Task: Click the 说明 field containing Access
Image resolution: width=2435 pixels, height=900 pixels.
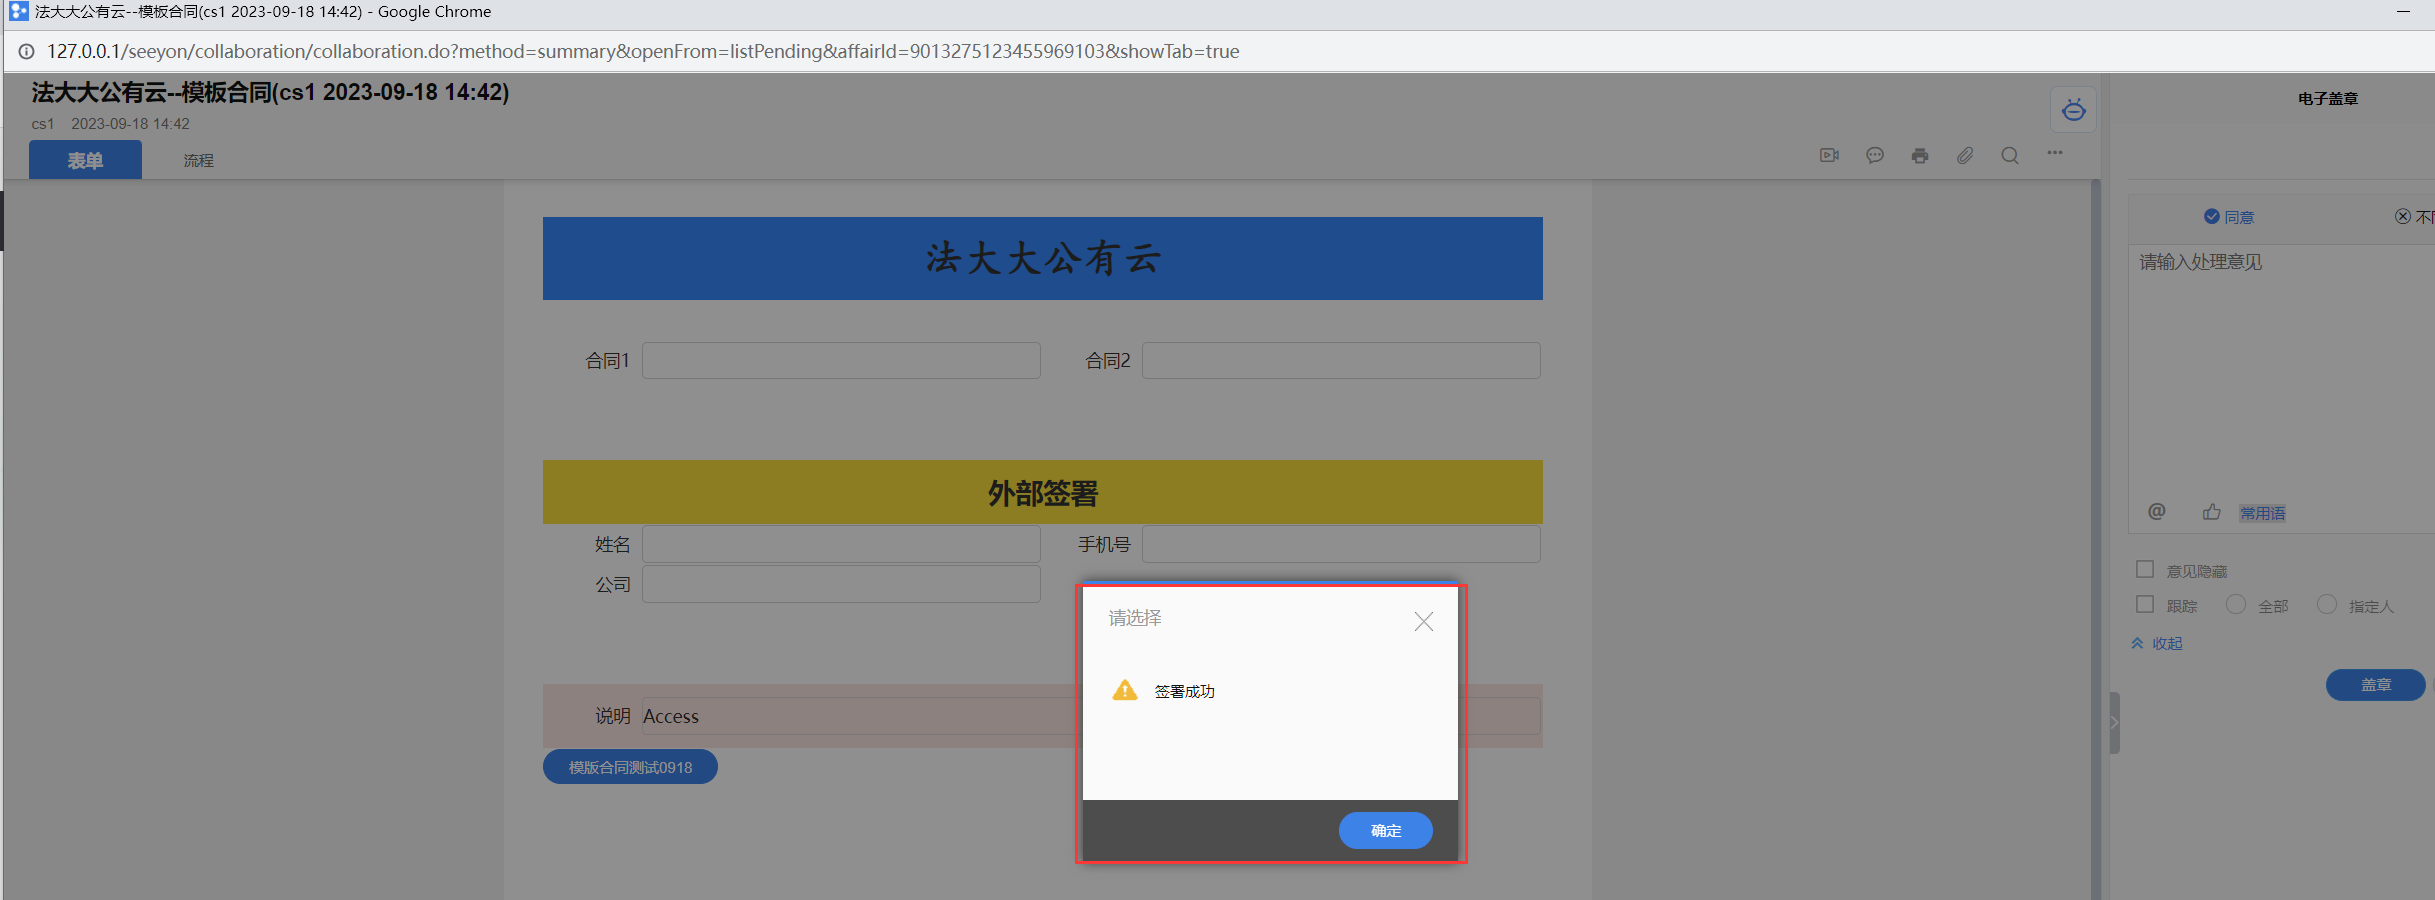Action: point(1091,716)
